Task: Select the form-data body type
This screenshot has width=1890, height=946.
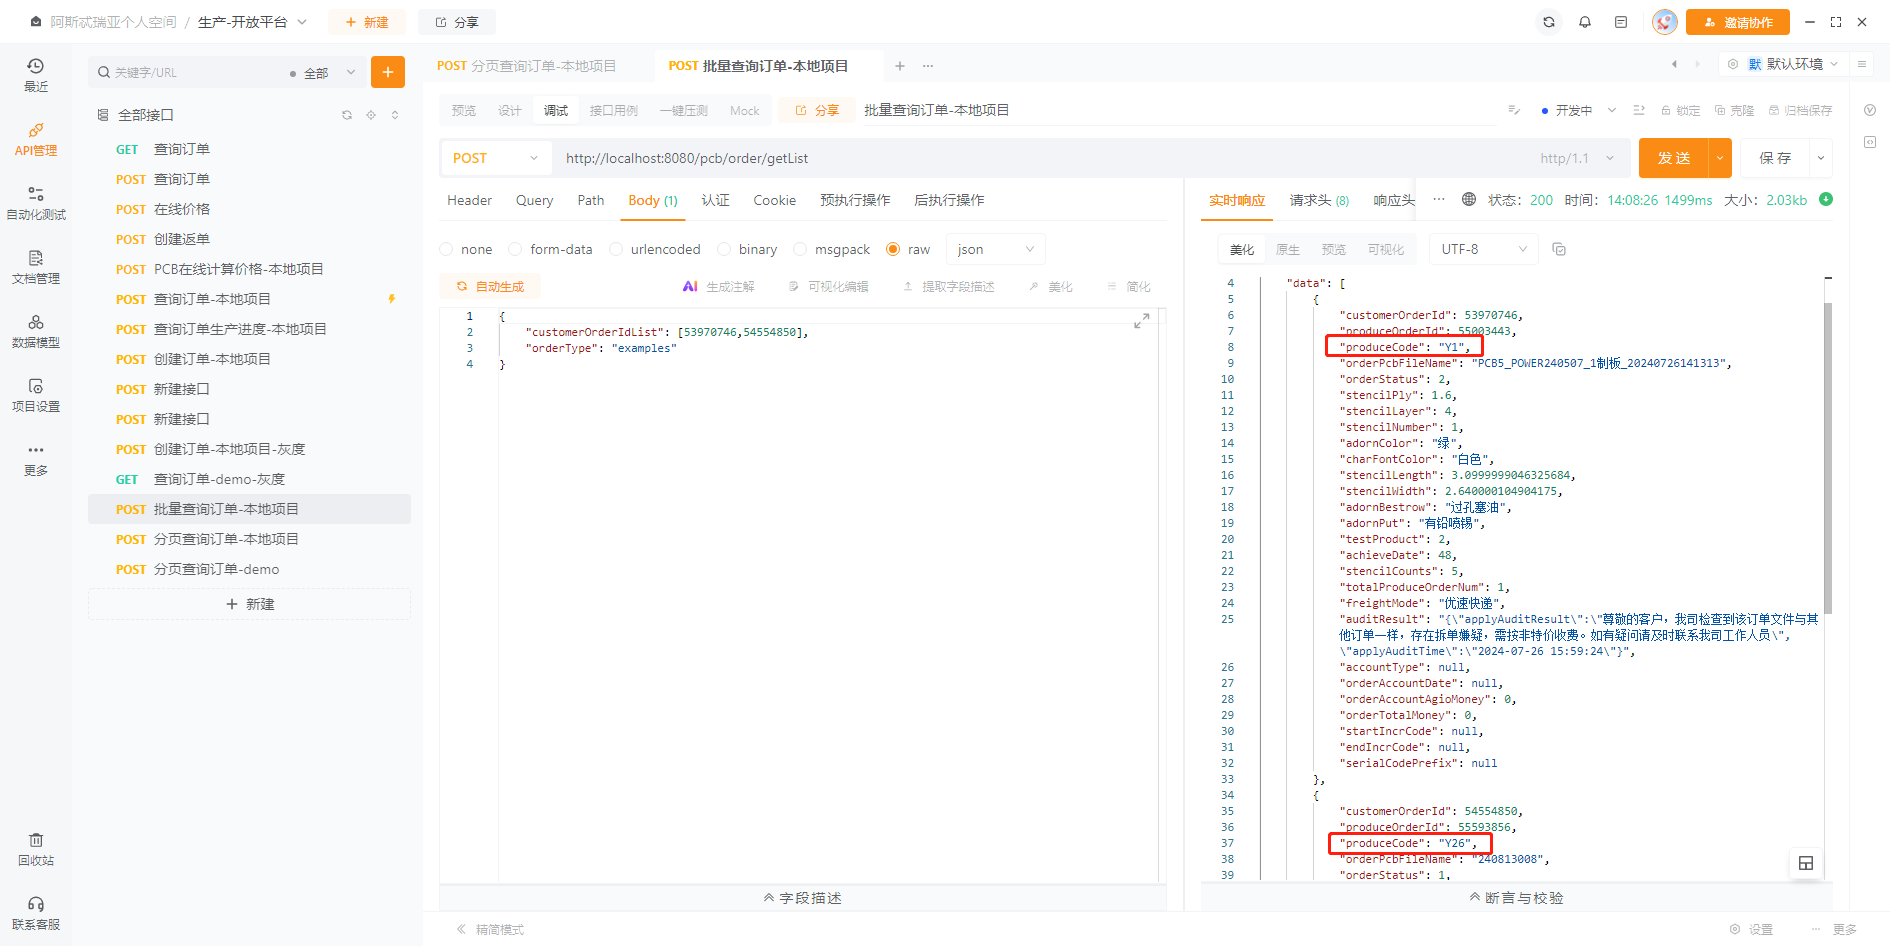Action: (516, 249)
